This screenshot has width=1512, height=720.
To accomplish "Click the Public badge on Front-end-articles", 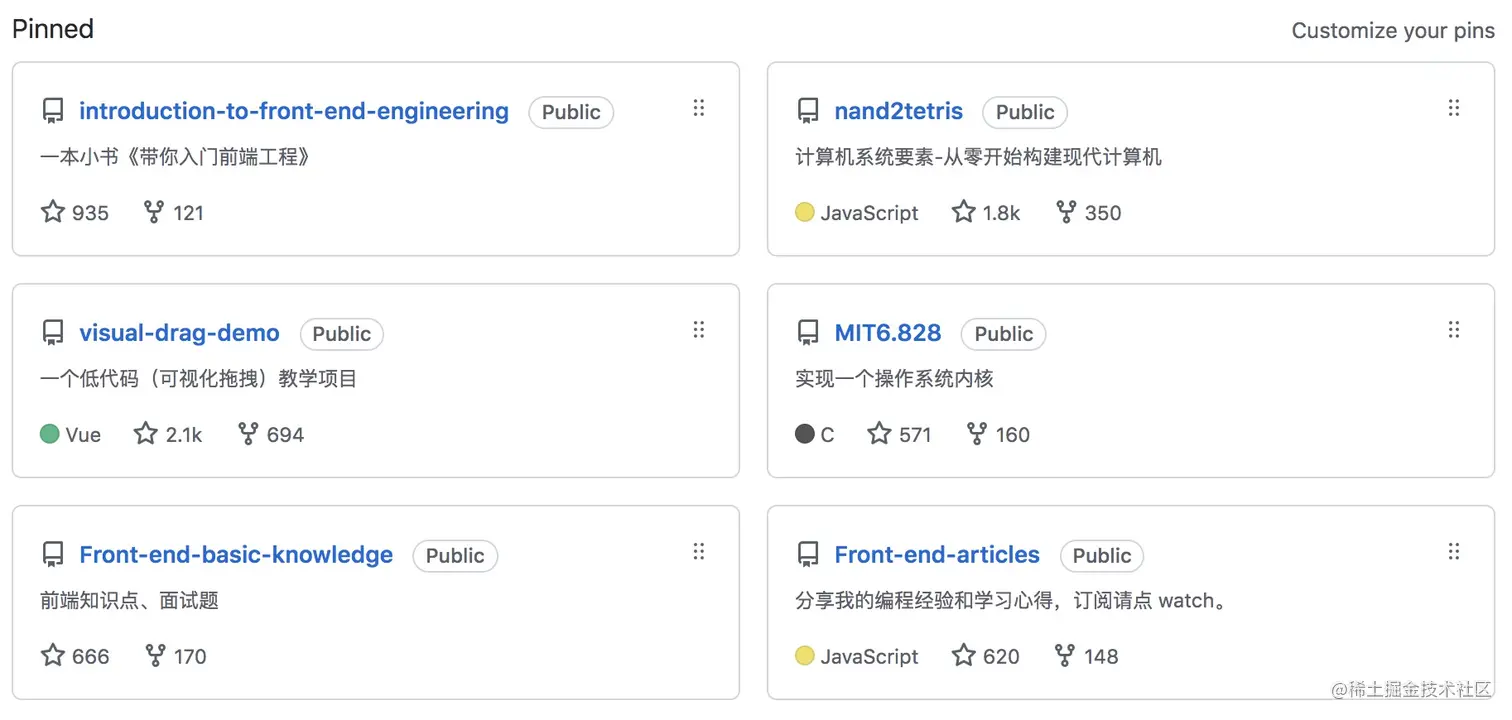I will click(x=1101, y=556).
